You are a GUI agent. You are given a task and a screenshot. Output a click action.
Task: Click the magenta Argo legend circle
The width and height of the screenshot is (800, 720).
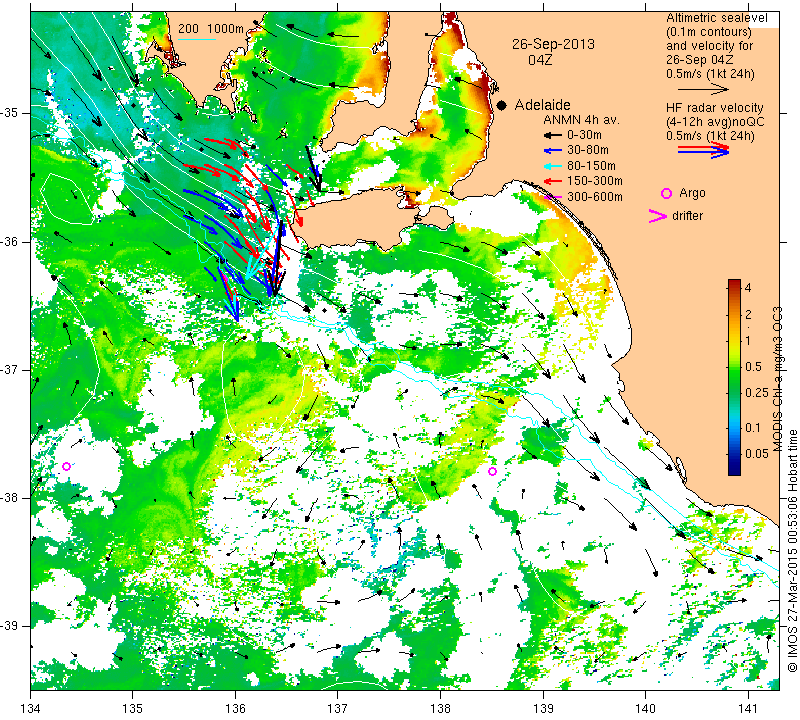[666, 193]
